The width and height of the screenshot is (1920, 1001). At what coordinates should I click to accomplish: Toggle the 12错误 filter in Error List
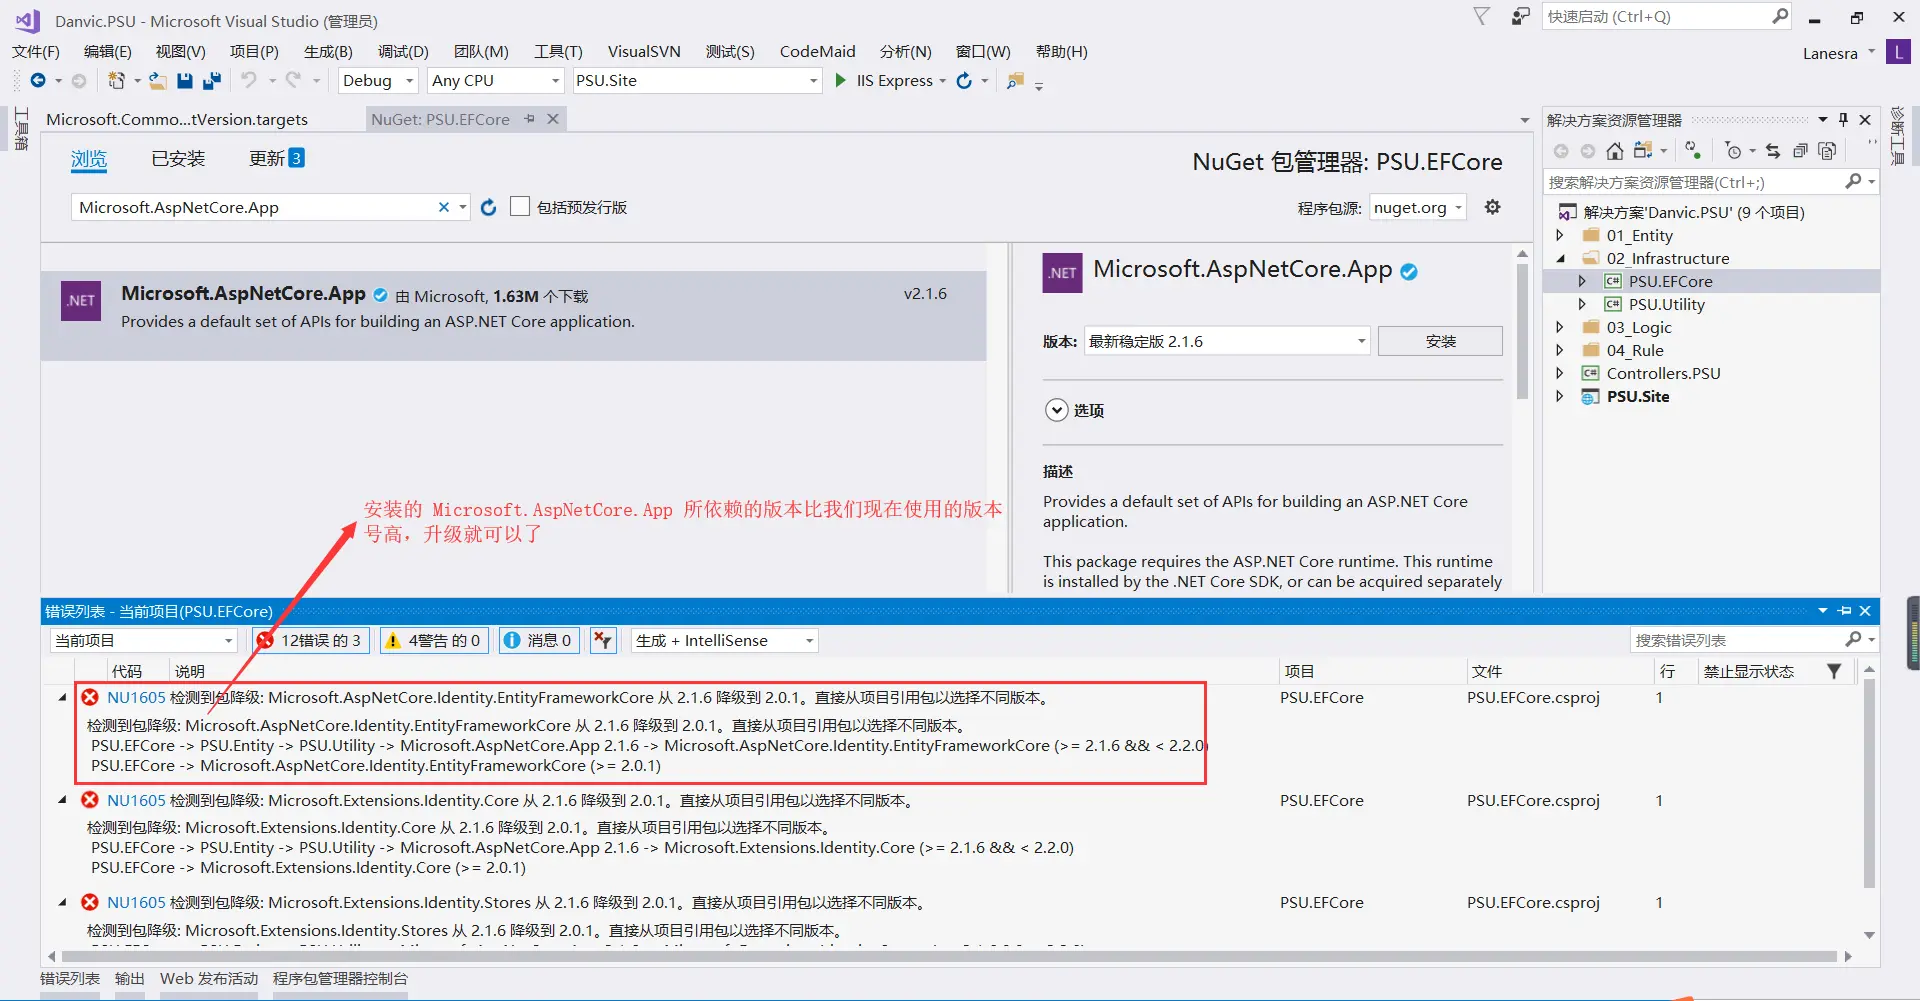click(x=310, y=640)
